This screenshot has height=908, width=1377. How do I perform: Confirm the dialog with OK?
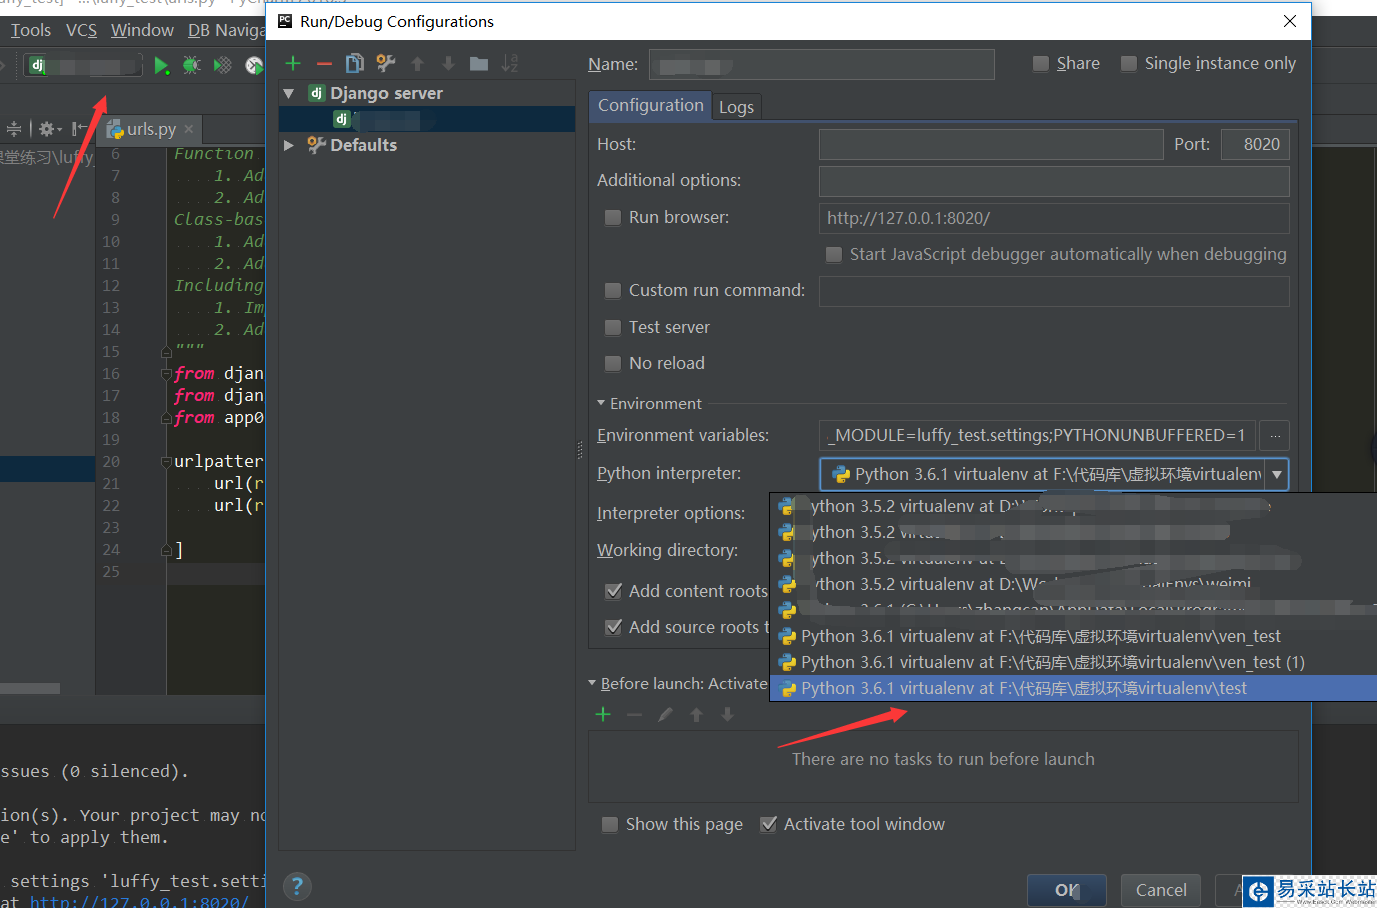click(1066, 890)
